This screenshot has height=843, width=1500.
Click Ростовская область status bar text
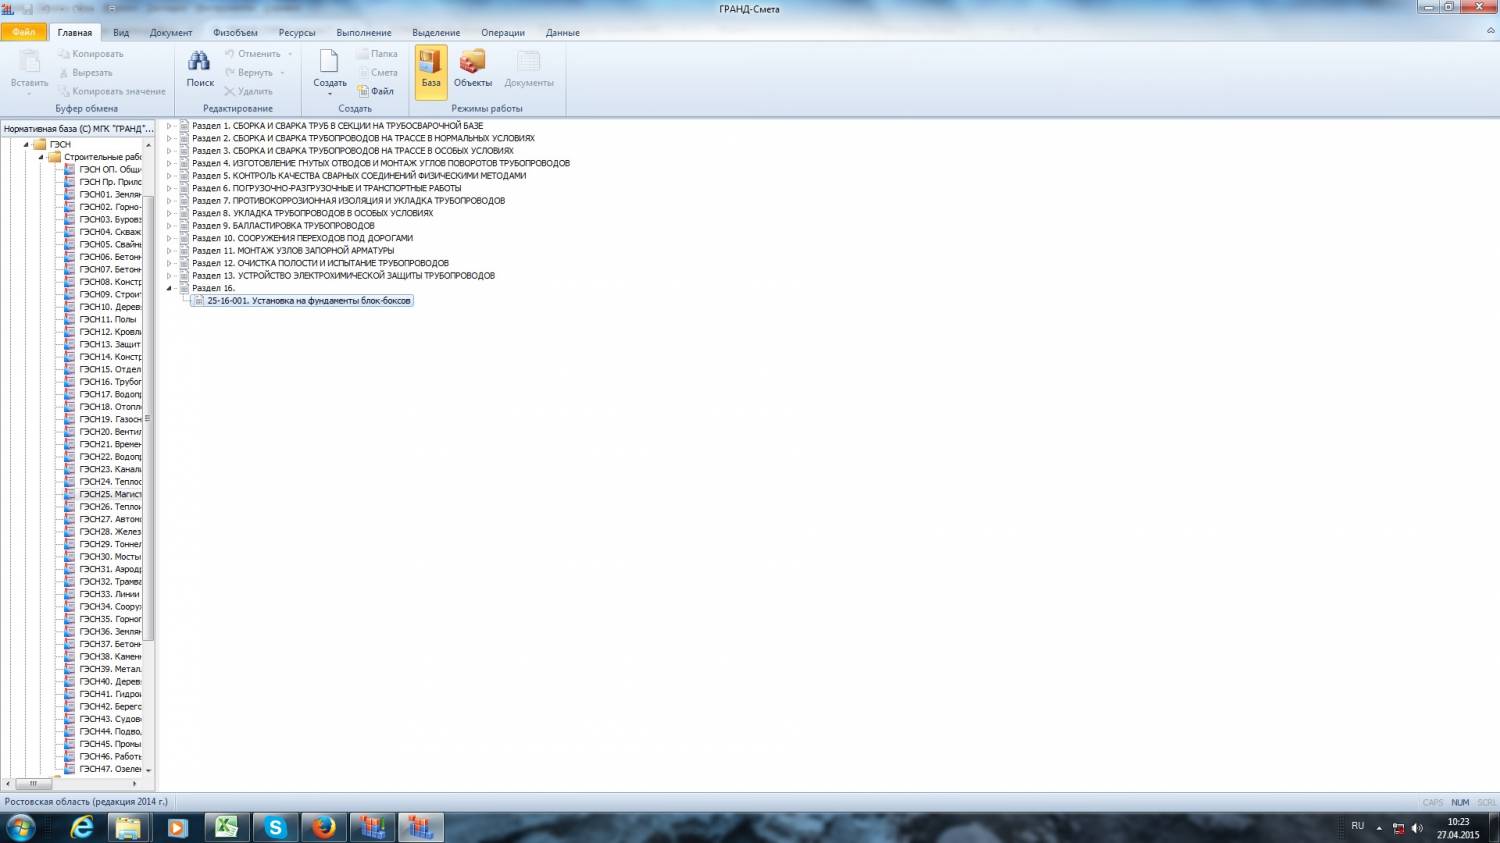point(86,802)
